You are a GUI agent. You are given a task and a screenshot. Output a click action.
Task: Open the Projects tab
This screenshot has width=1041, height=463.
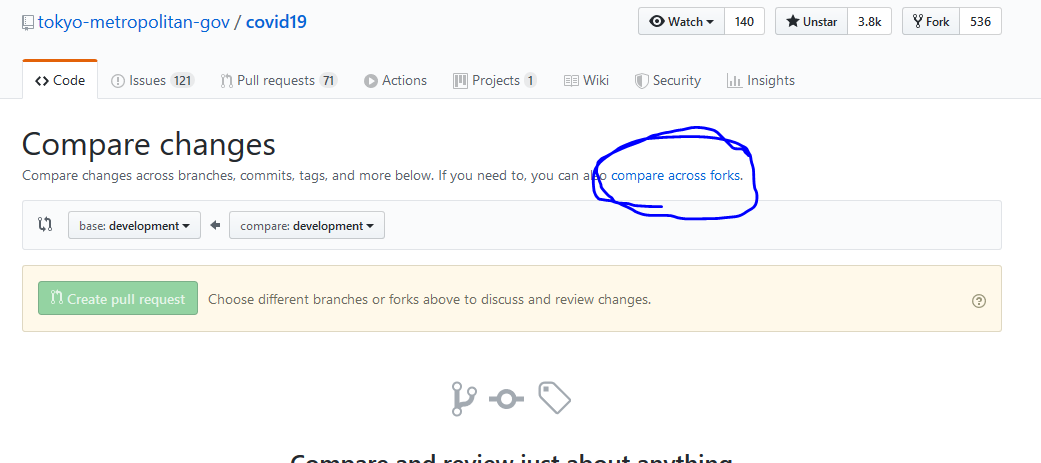[x=495, y=80]
